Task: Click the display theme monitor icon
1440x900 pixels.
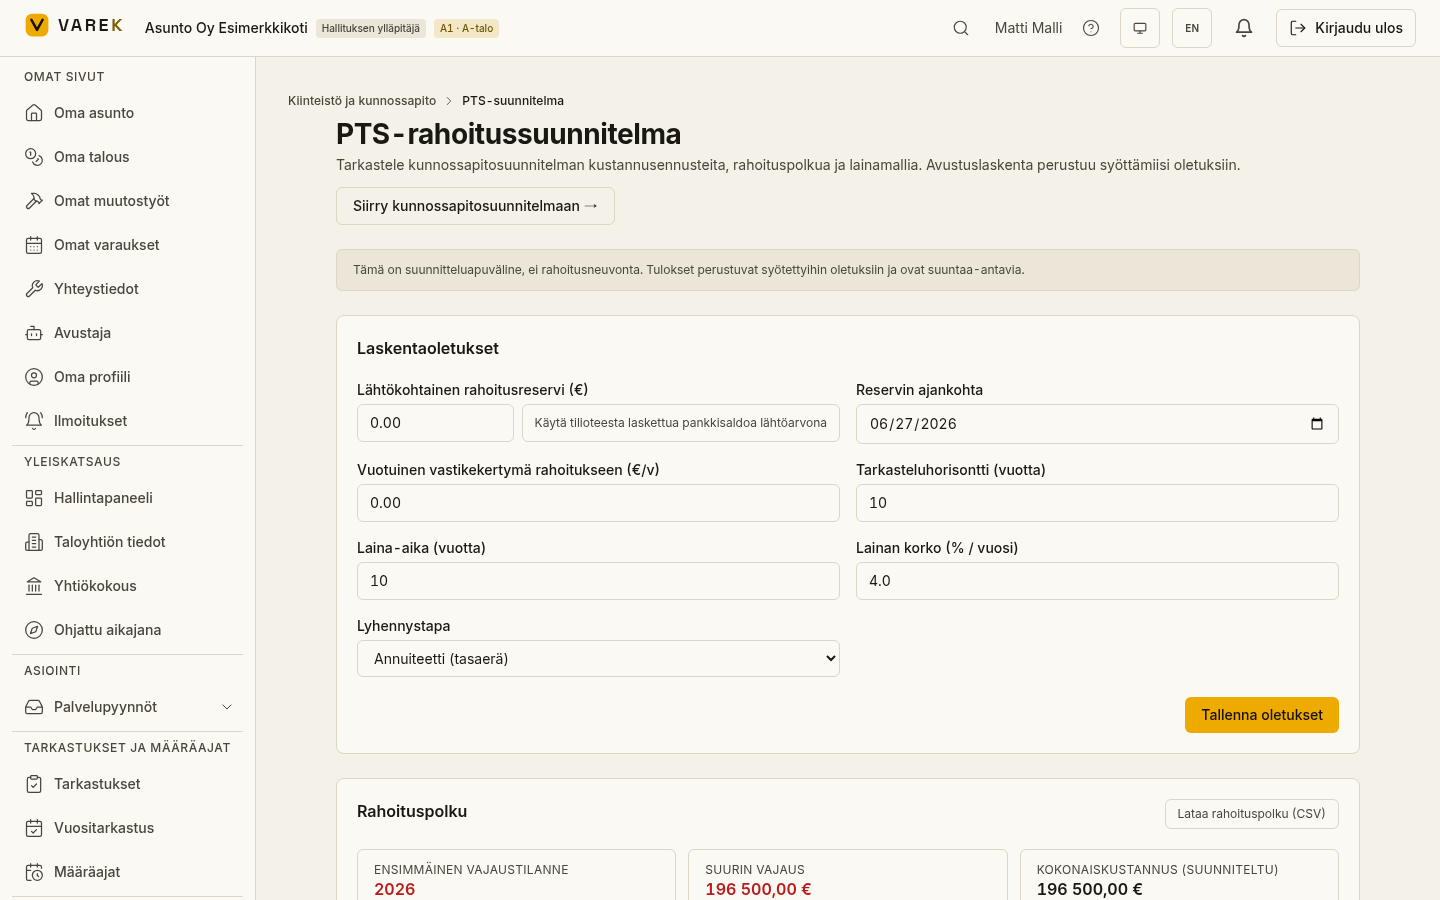Action: (1140, 28)
